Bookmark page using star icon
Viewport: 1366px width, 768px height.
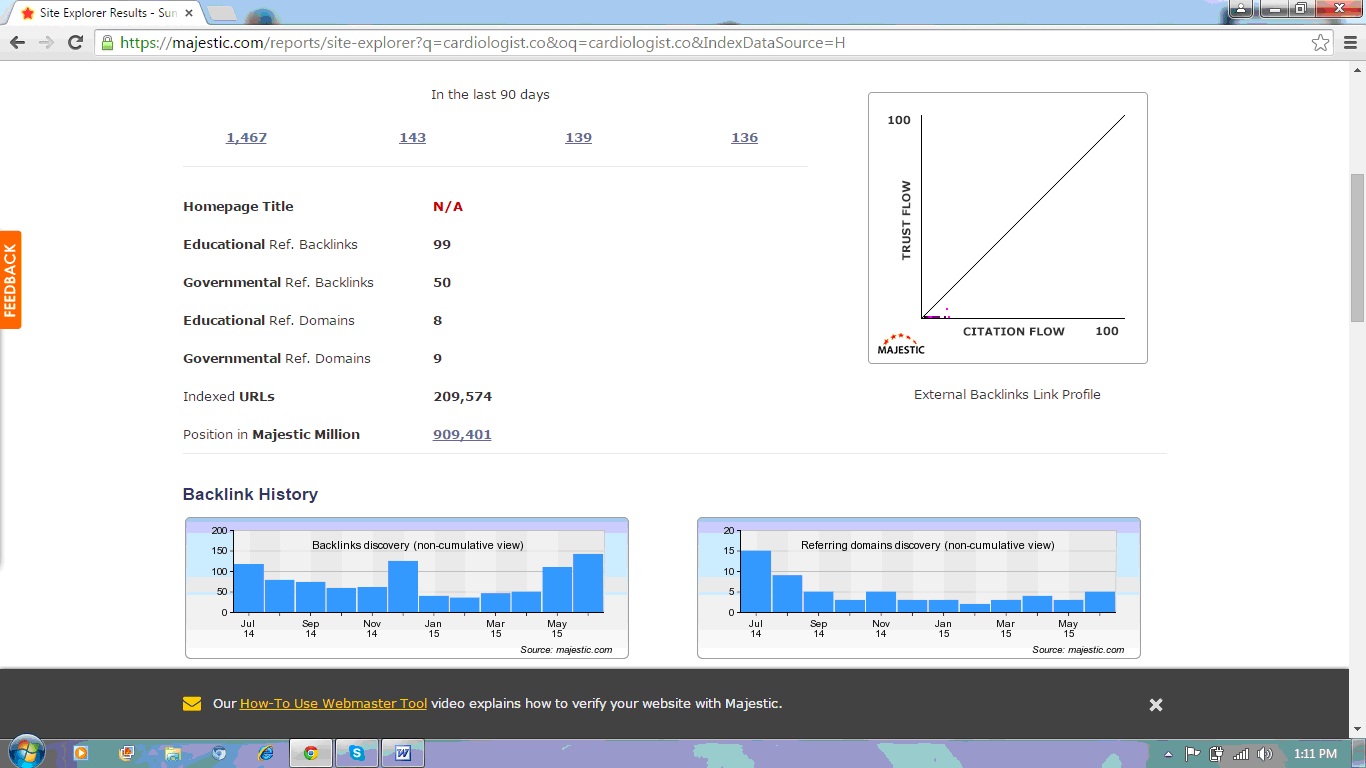(1320, 43)
